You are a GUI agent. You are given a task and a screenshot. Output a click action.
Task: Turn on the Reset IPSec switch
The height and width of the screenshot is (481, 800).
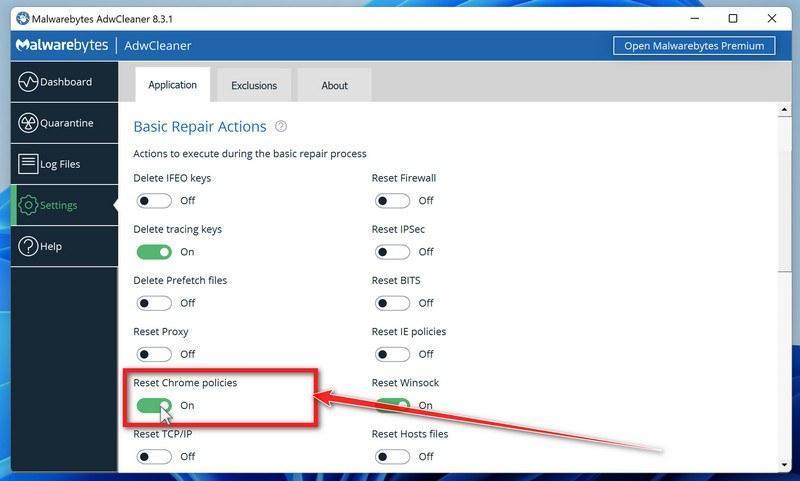[392, 252]
